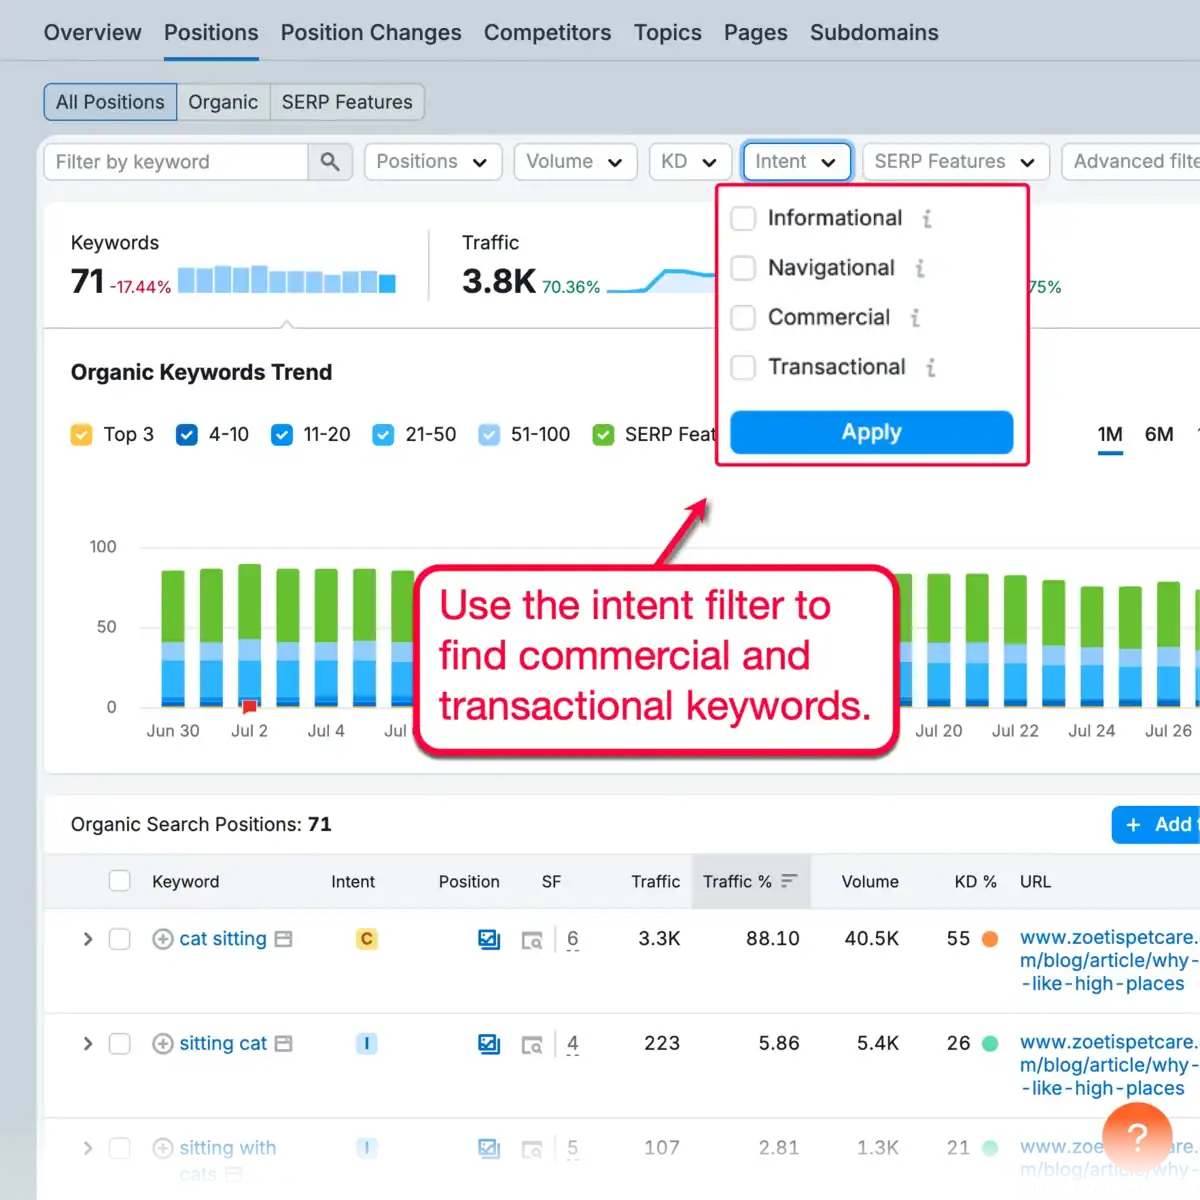1200x1200 pixels.
Task: Switch to the Competitors tab
Action: (x=547, y=32)
